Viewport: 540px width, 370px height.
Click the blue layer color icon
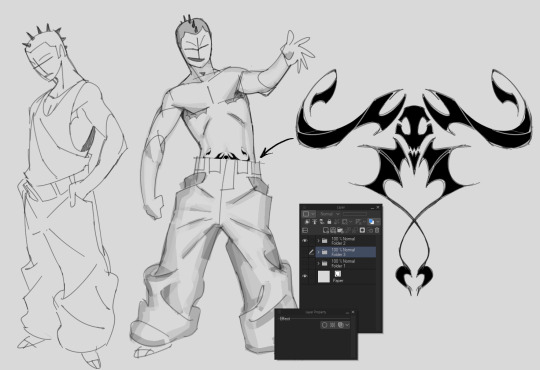coord(371,222)
